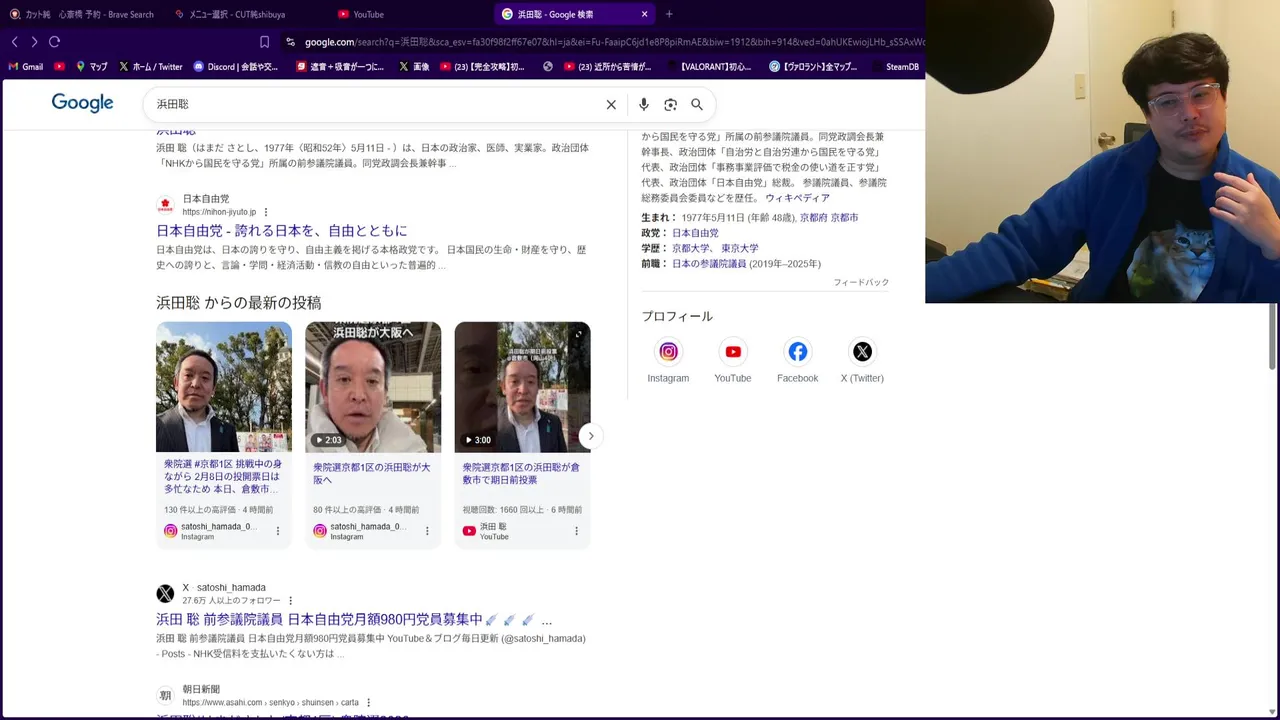Open link 衆院選京都1区の浜田聡が倉敷市で期日前投票
1280x720 pixels.
click(x=521, y=473)
